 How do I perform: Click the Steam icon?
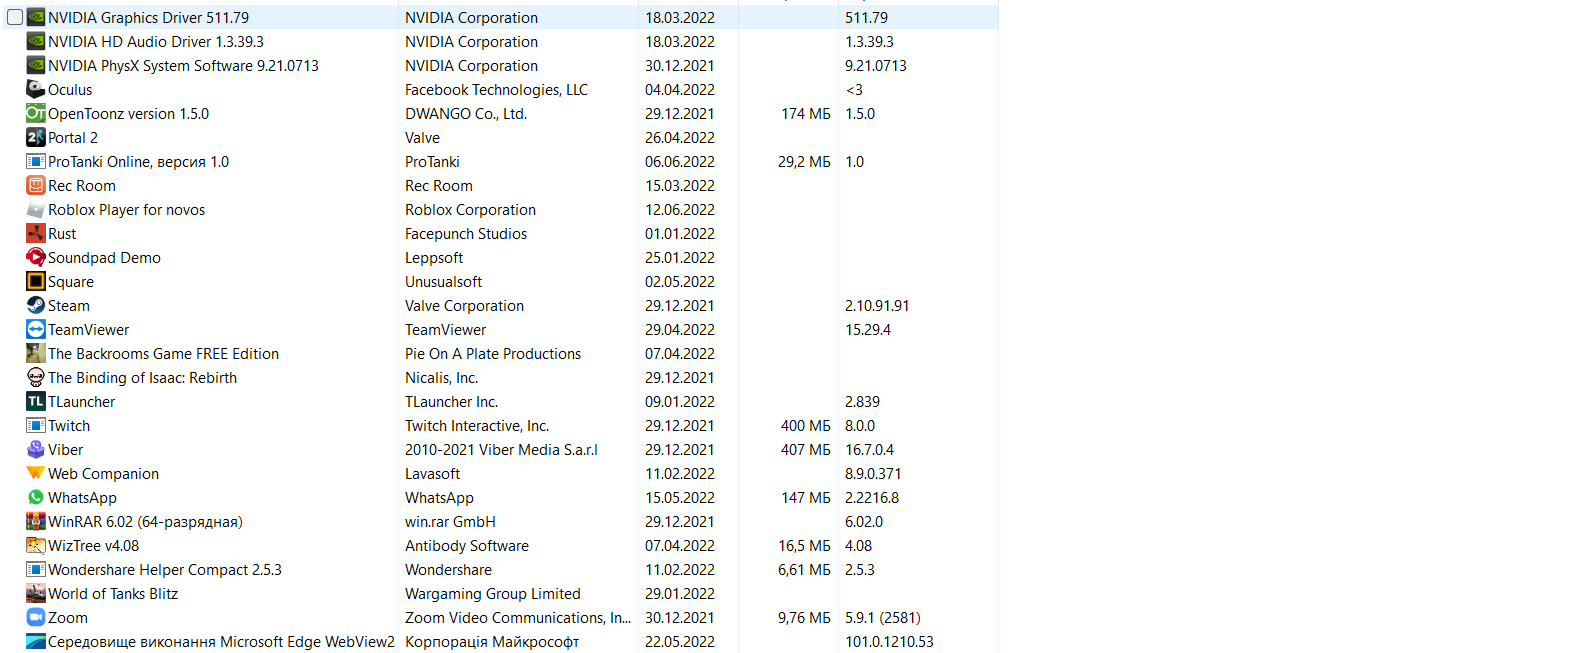(36, 305)
